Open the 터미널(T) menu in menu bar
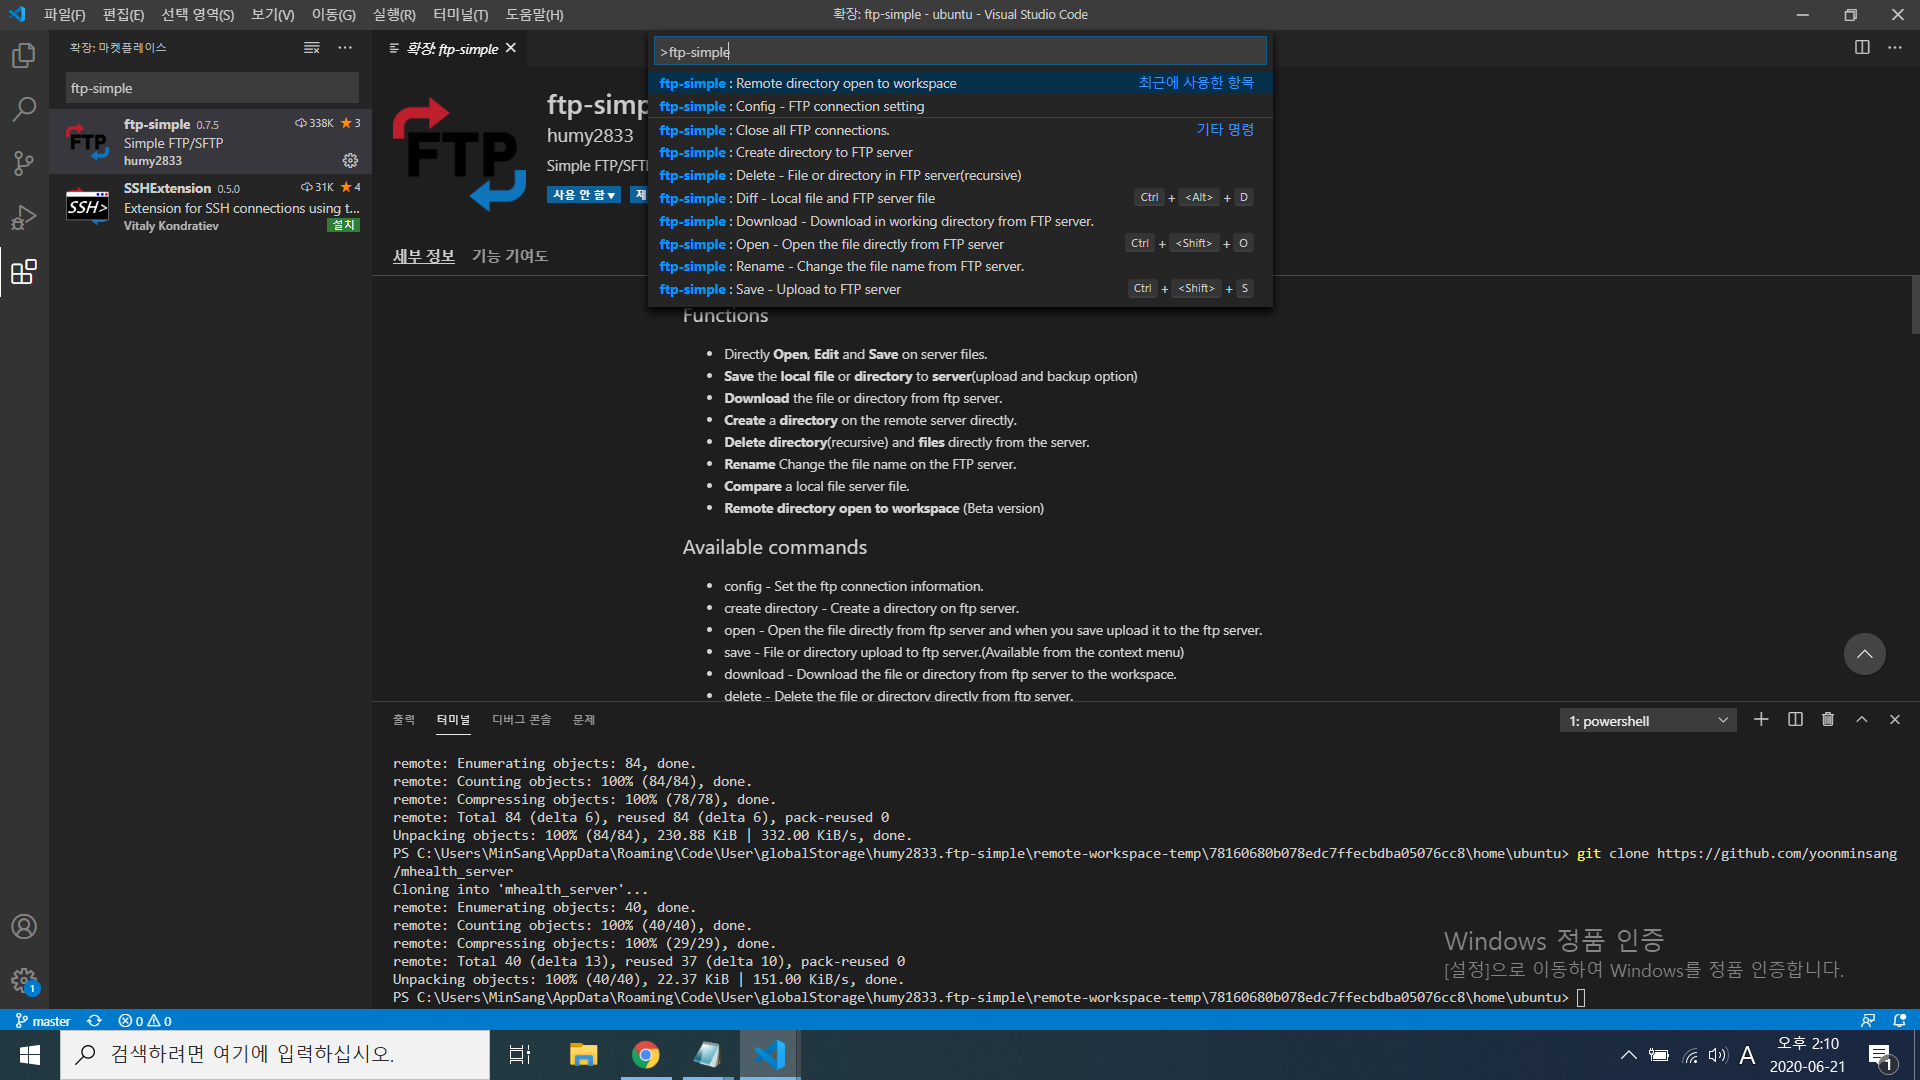The height and width of the screenshot is (1080, 1920). pos(460,15)
